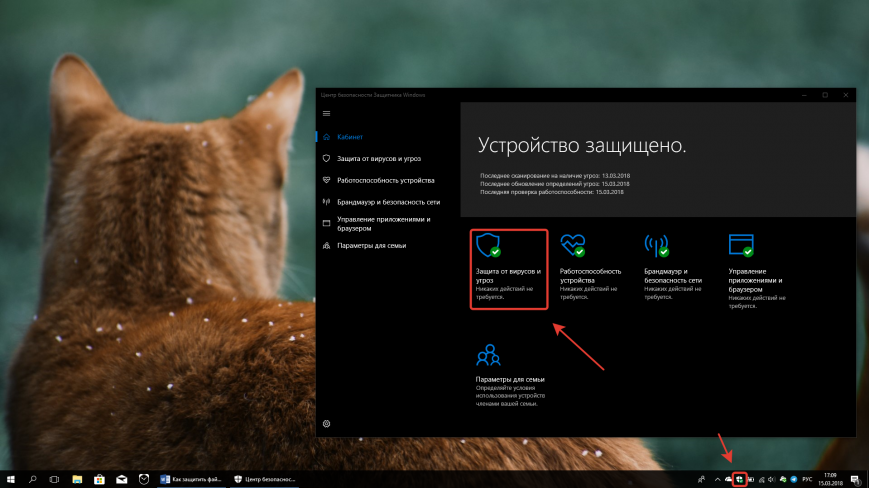The image size is (869, 488).
Task: Open the family options people tile icon
Action: click(x=488, y=355)
